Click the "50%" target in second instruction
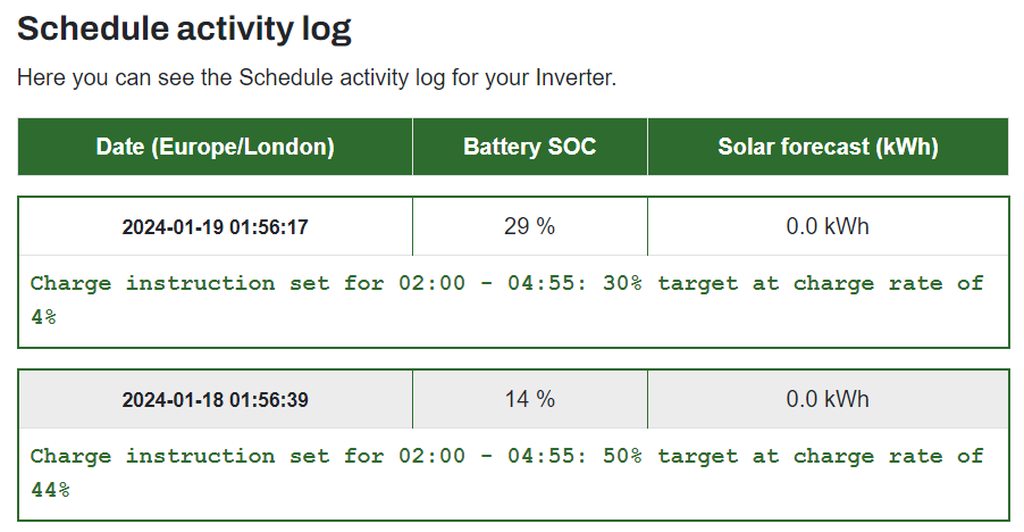Viewport: 1024px width, 532px height. [622, 456]
